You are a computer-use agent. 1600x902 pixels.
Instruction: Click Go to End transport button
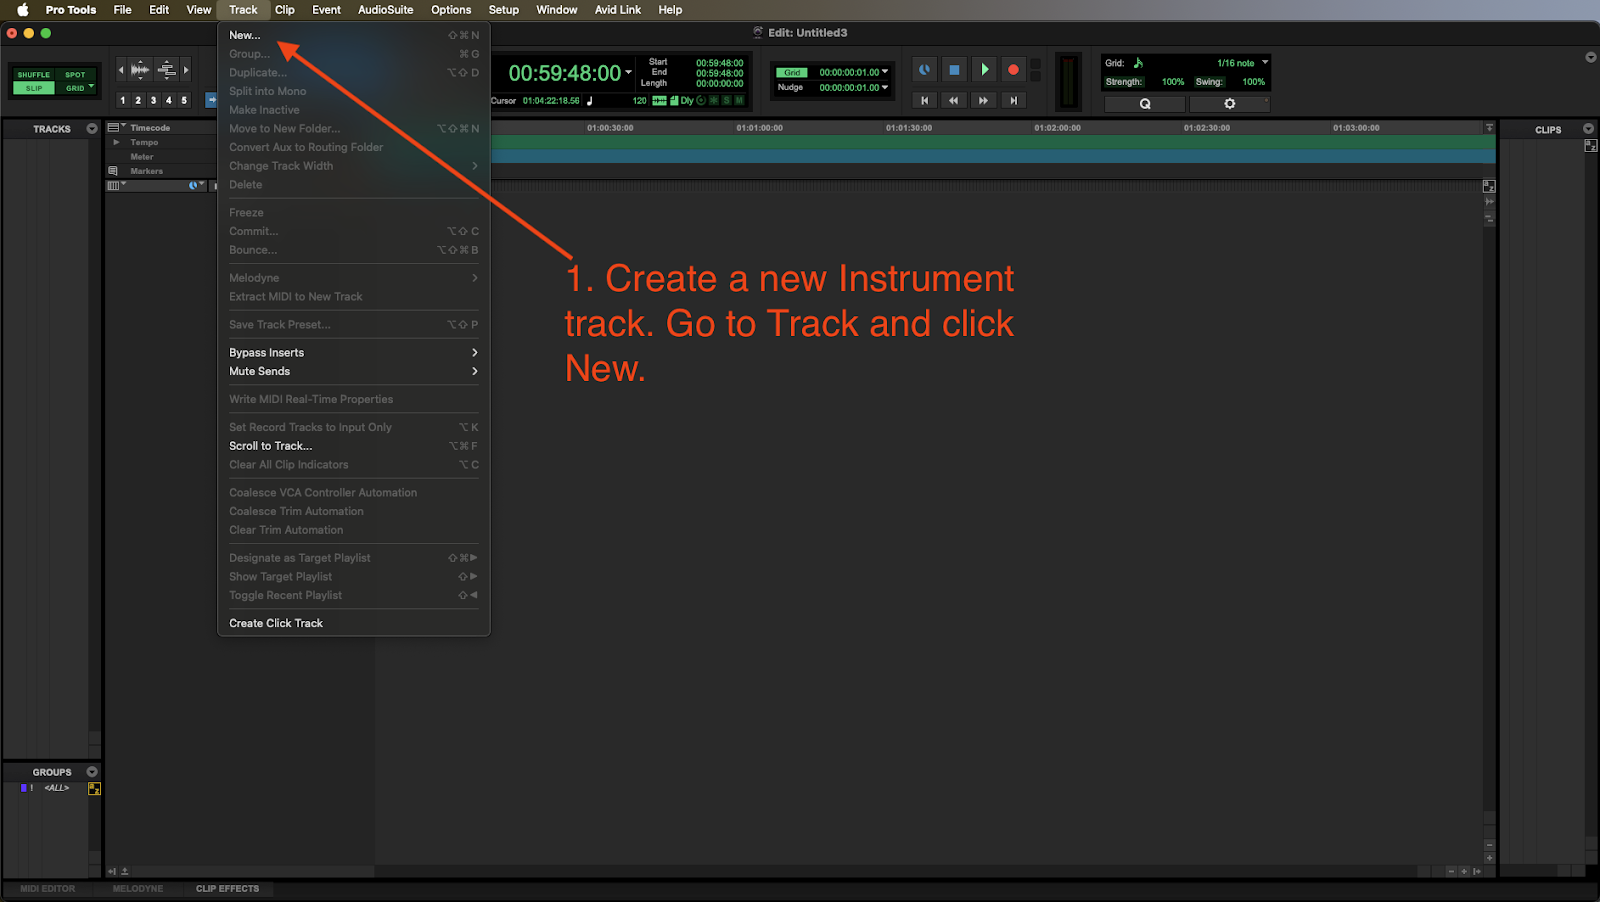1013,100
